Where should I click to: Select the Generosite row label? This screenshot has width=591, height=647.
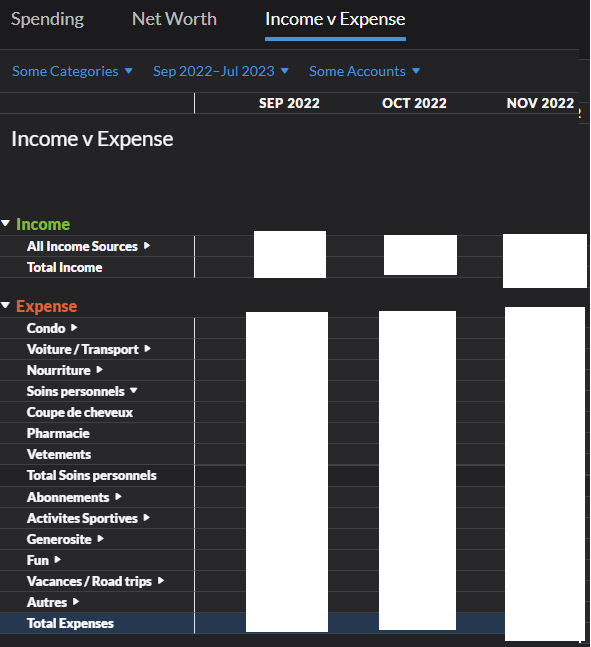pos(59,539)
